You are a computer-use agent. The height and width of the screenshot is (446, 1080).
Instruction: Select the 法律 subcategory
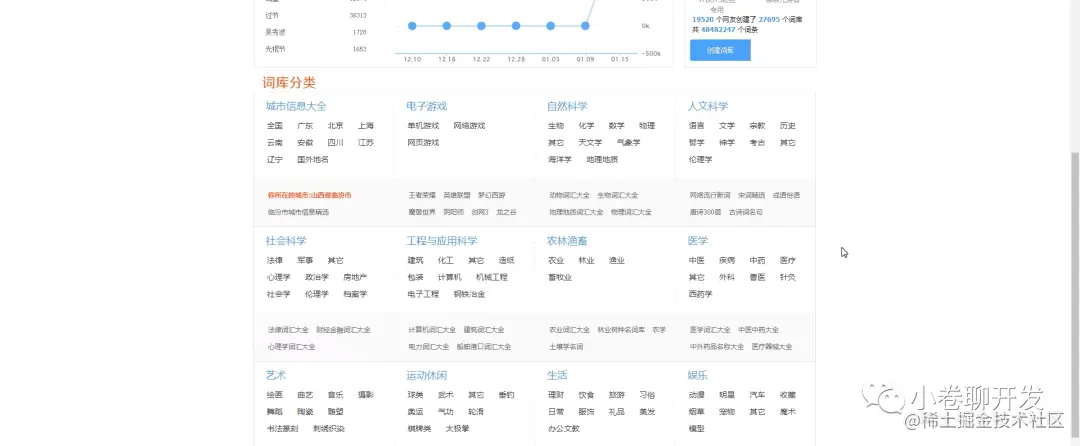[x=274, y=261]
